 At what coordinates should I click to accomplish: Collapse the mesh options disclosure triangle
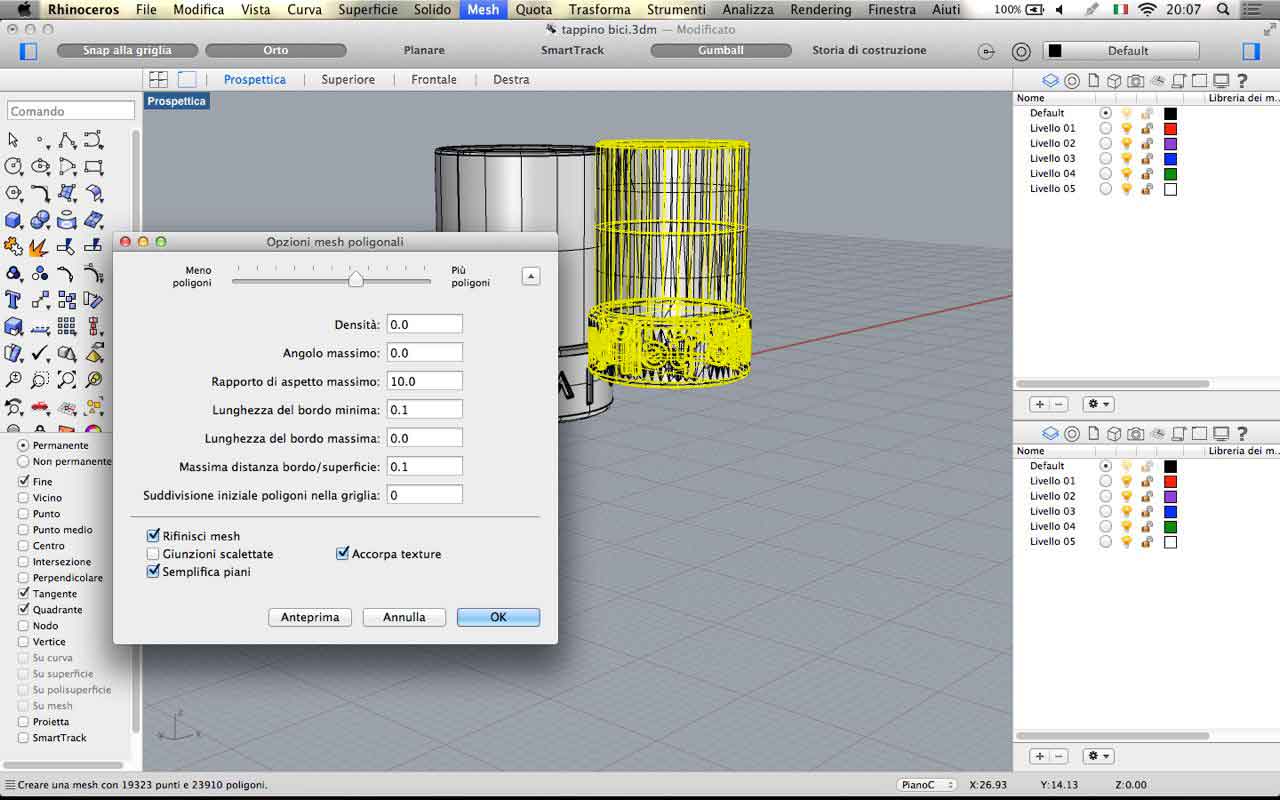(531, 277)
